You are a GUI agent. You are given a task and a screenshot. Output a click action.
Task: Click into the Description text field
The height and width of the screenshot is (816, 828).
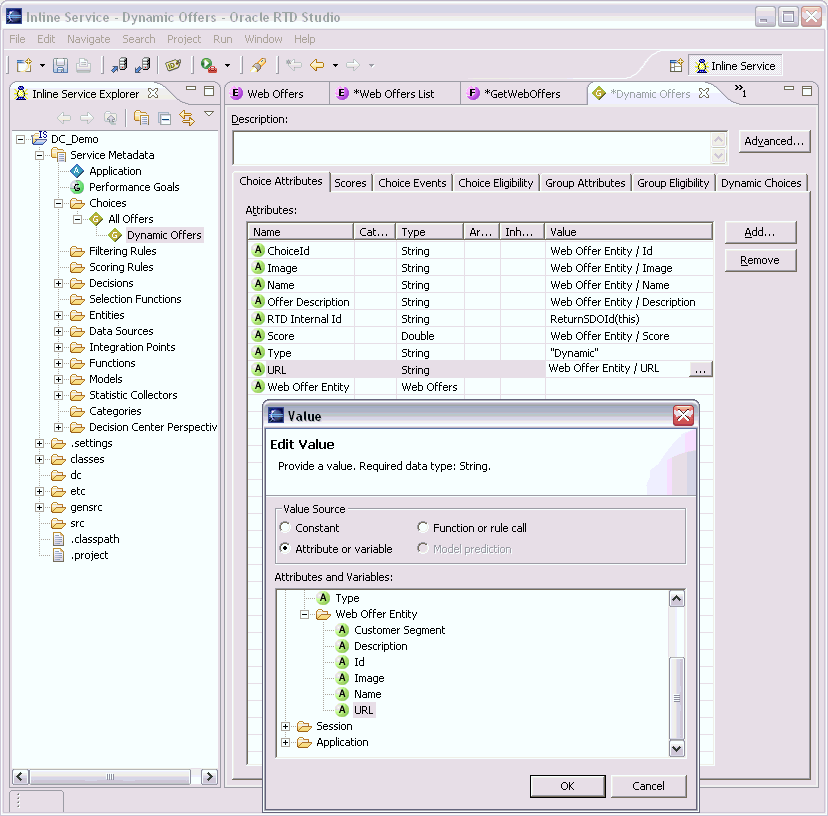tap(473, 148)
